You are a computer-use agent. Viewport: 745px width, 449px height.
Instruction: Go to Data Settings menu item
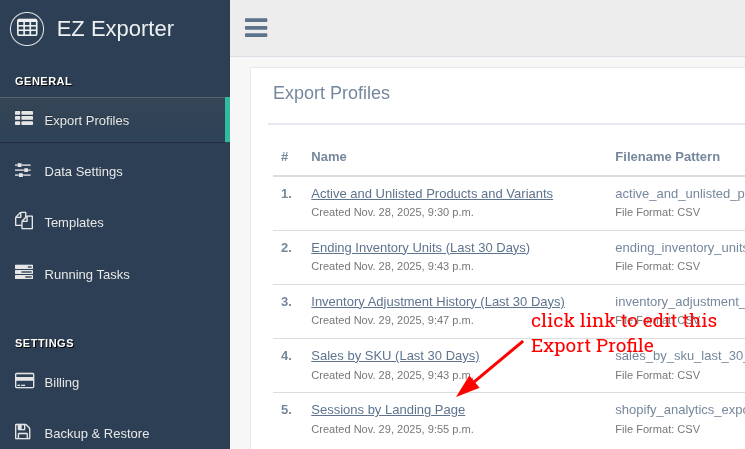coord(83,171)
